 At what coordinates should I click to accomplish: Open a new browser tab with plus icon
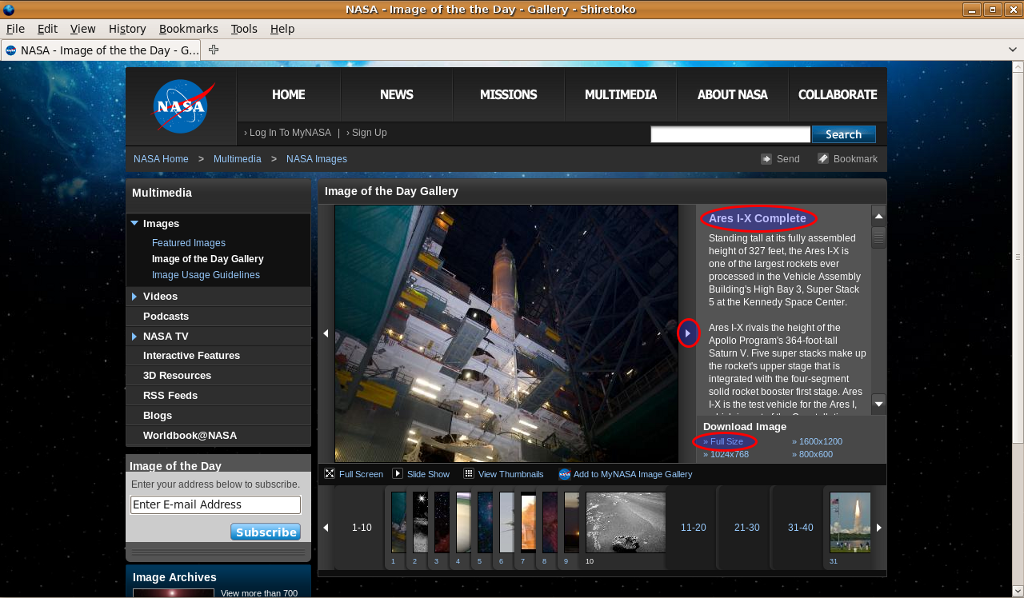214,50
